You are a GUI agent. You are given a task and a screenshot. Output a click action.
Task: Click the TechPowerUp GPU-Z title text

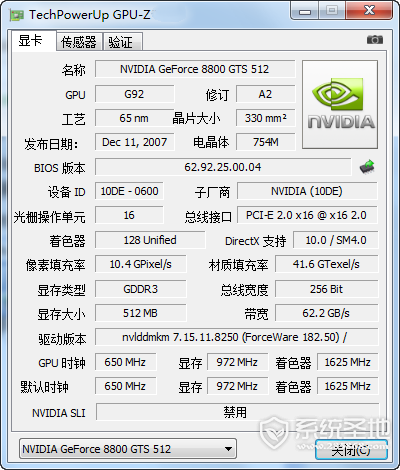click(90, 15)
